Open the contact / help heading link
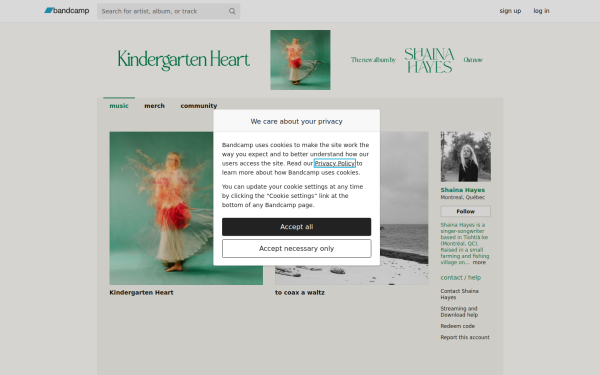The image size is (600, 375). pos(460,277)
